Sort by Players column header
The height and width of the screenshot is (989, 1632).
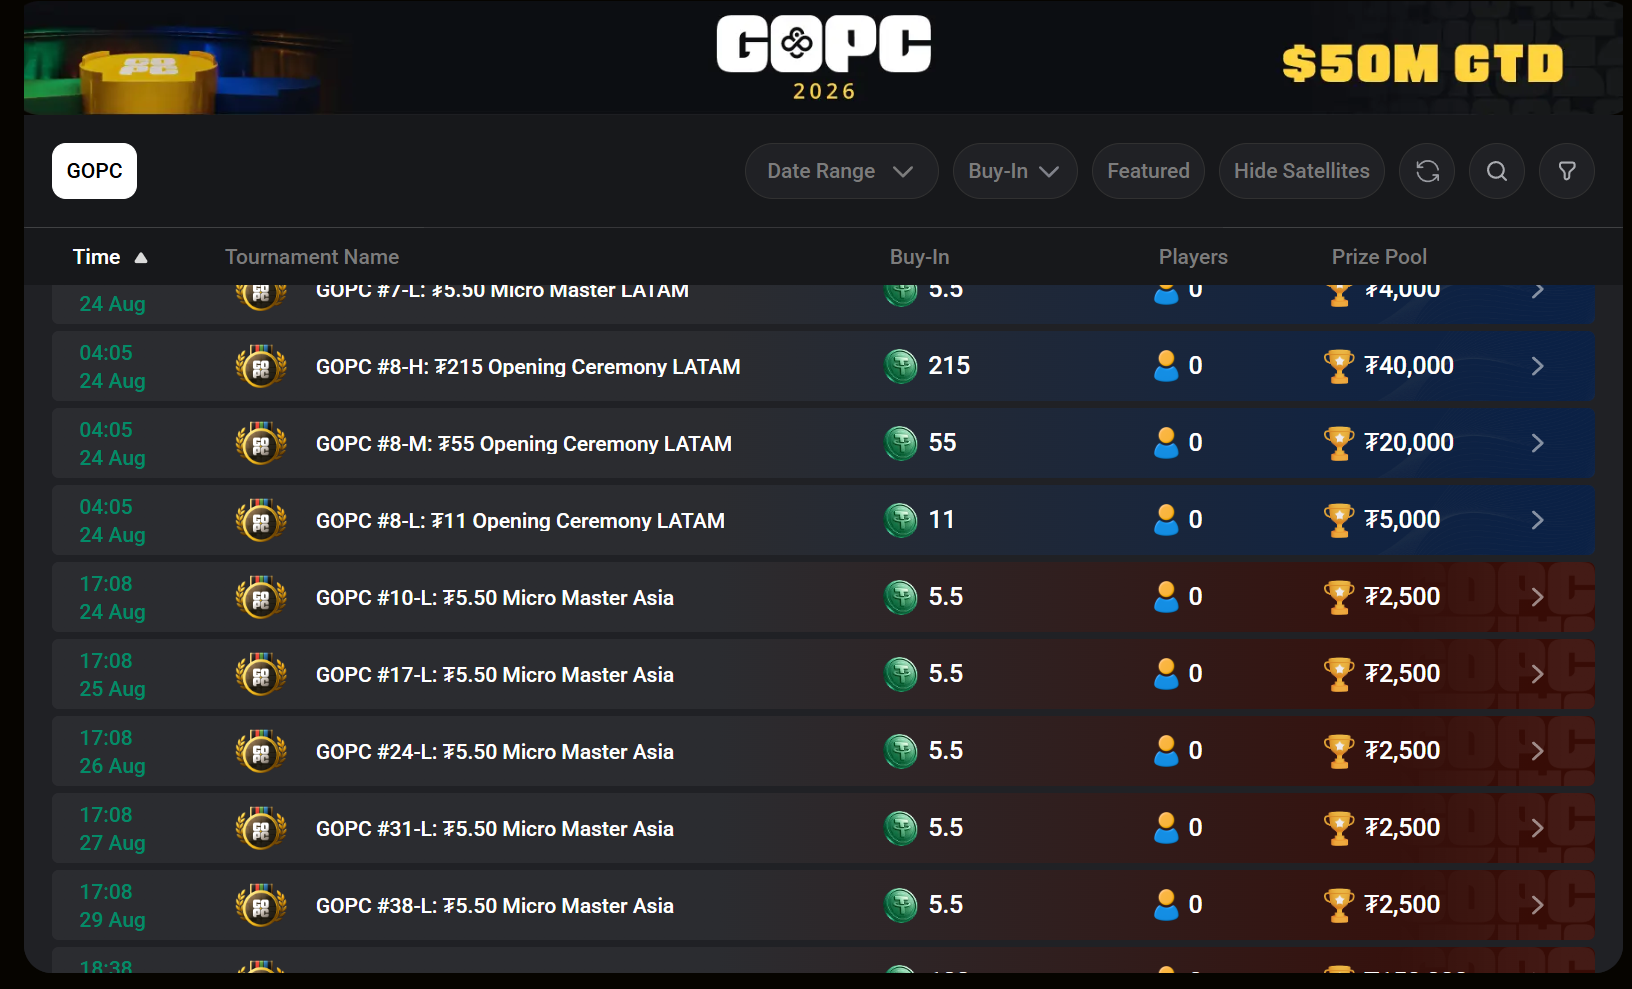click(1193, 257)
